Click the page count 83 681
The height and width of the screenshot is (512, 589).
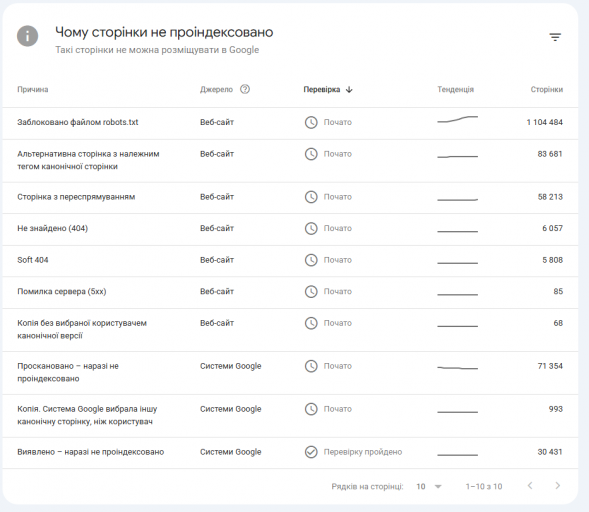coord(550,154)
